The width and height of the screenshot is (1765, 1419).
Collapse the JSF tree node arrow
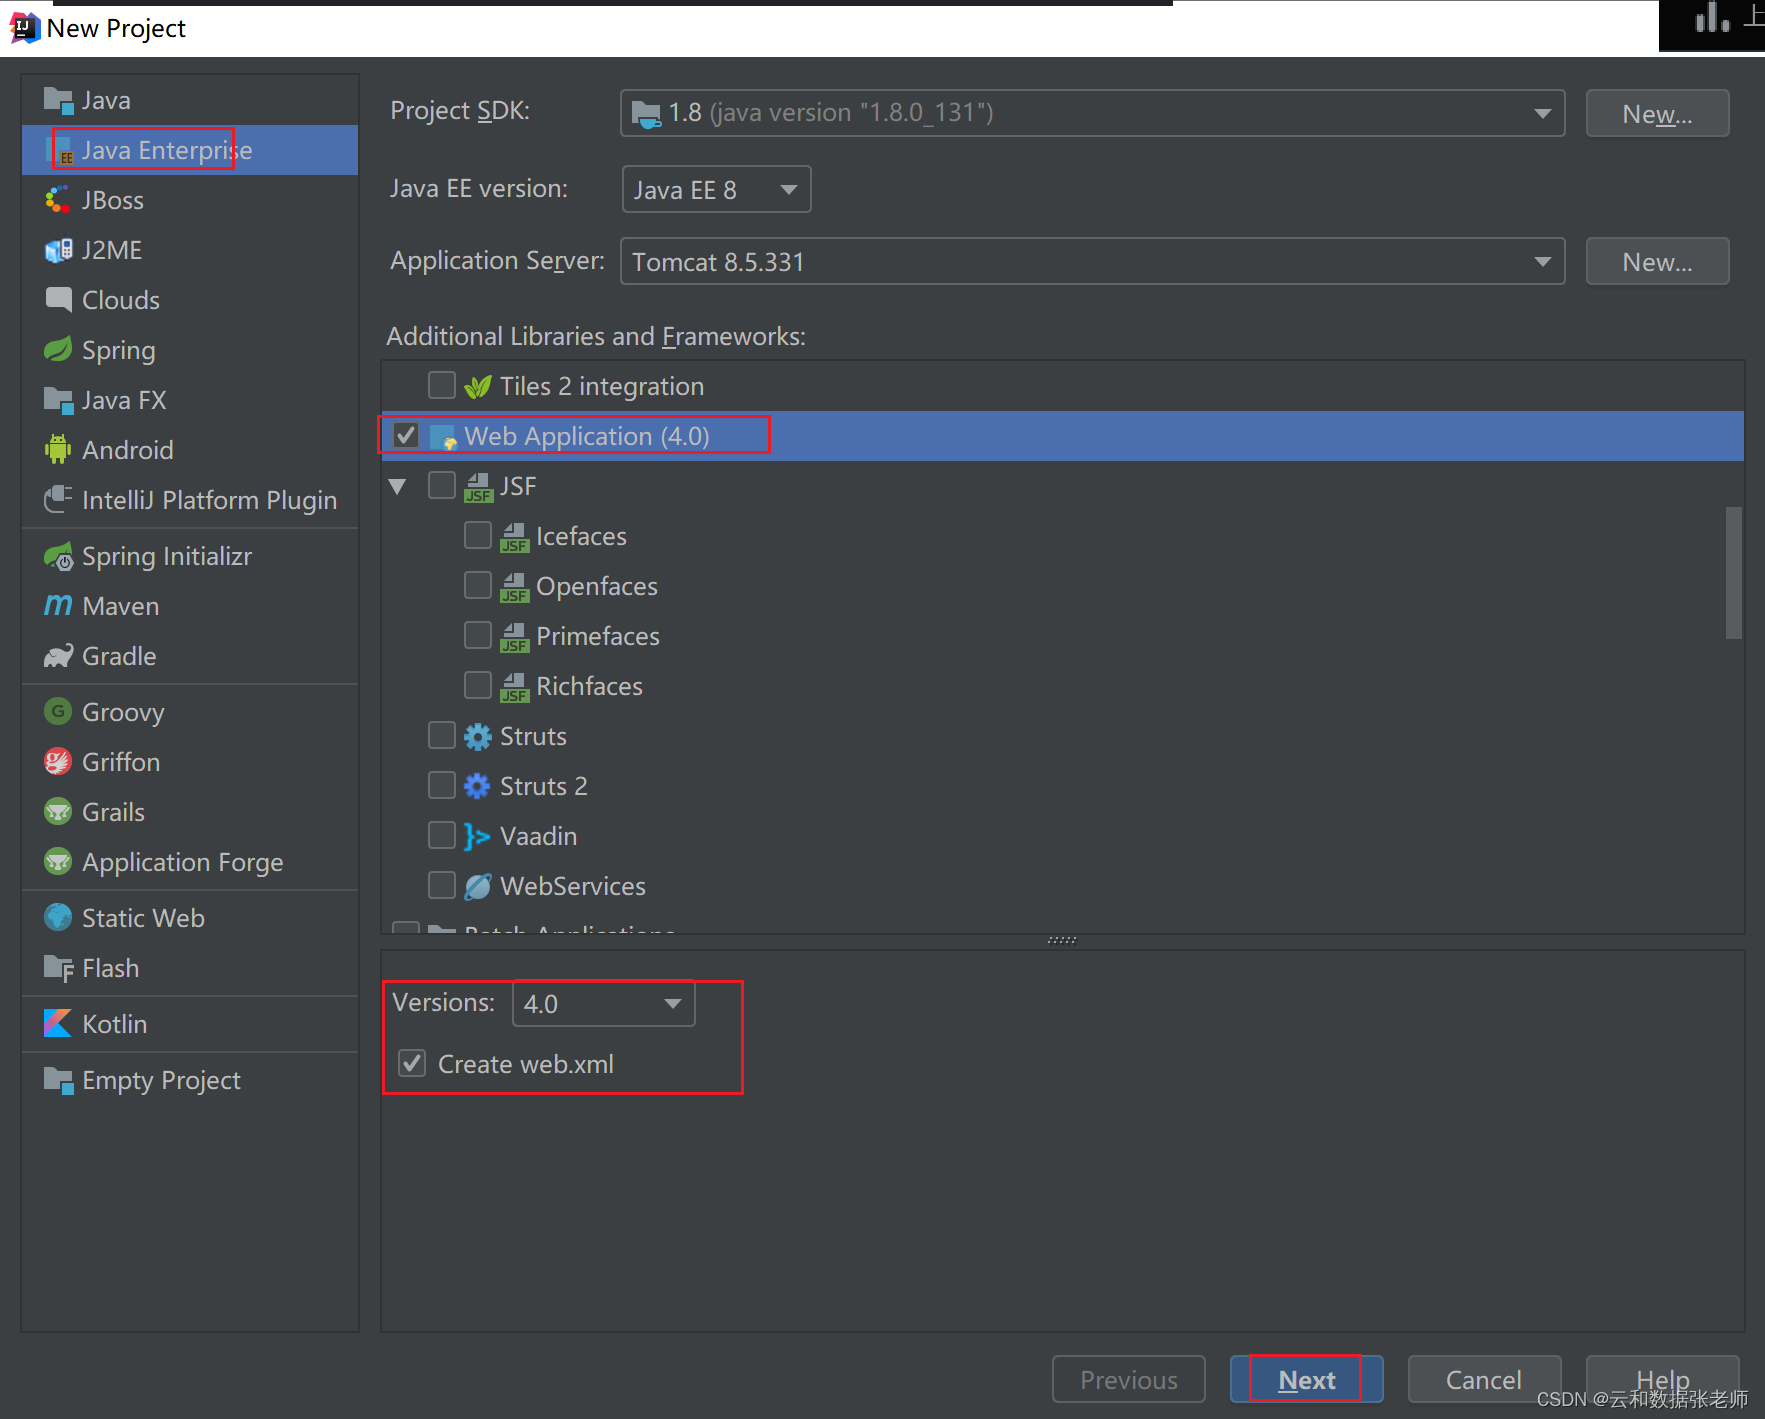coord(398,487)
